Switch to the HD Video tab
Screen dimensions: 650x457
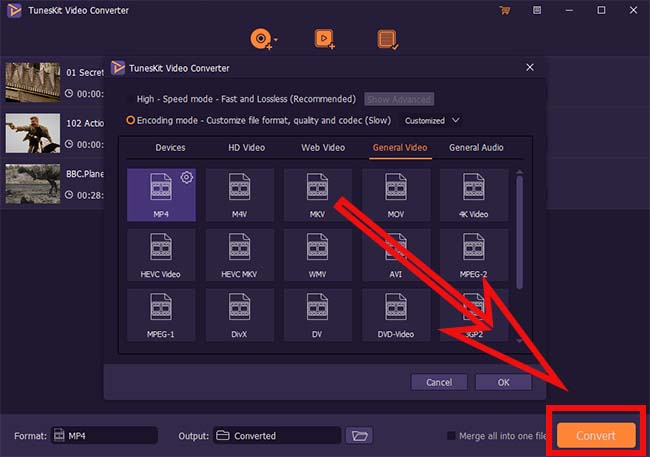click(247, 148)
